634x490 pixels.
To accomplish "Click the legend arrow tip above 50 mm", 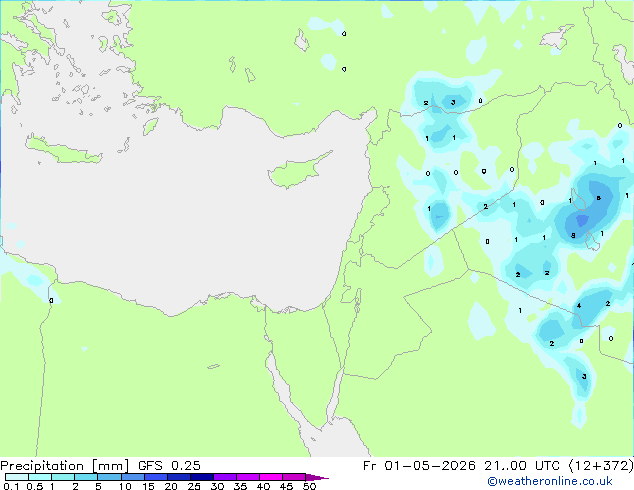I will (317, 478).
